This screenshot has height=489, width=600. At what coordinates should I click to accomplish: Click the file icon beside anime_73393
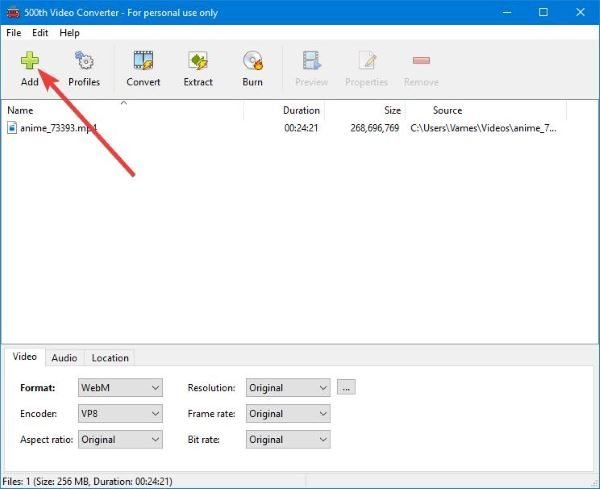(12, 128)
